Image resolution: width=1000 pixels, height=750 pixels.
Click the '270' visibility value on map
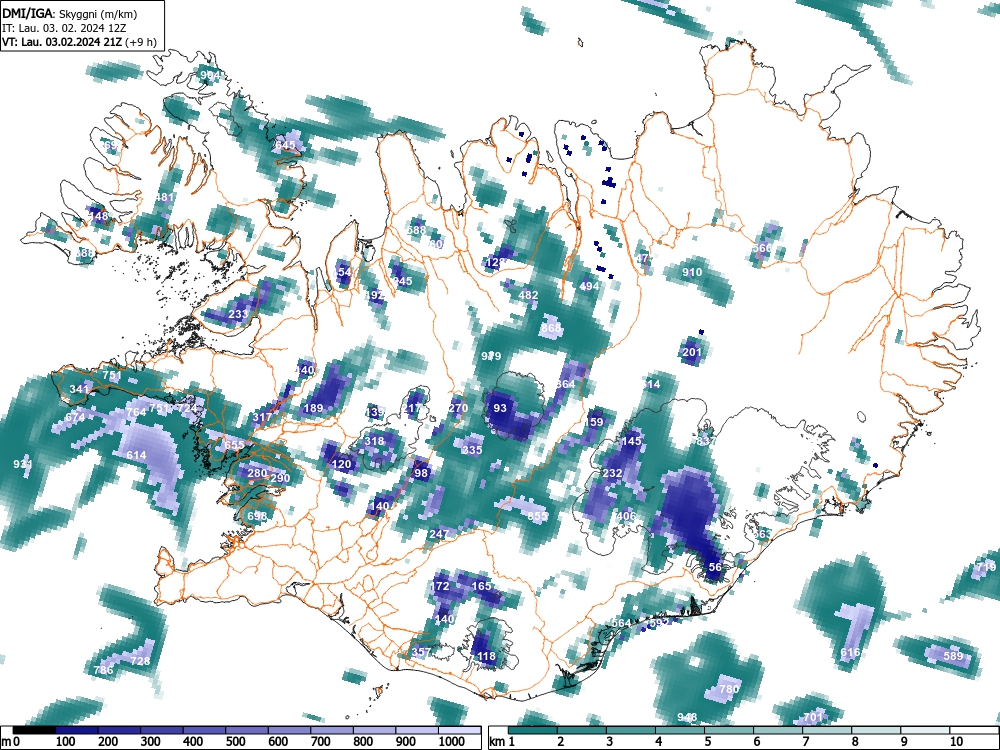(458, 408)
